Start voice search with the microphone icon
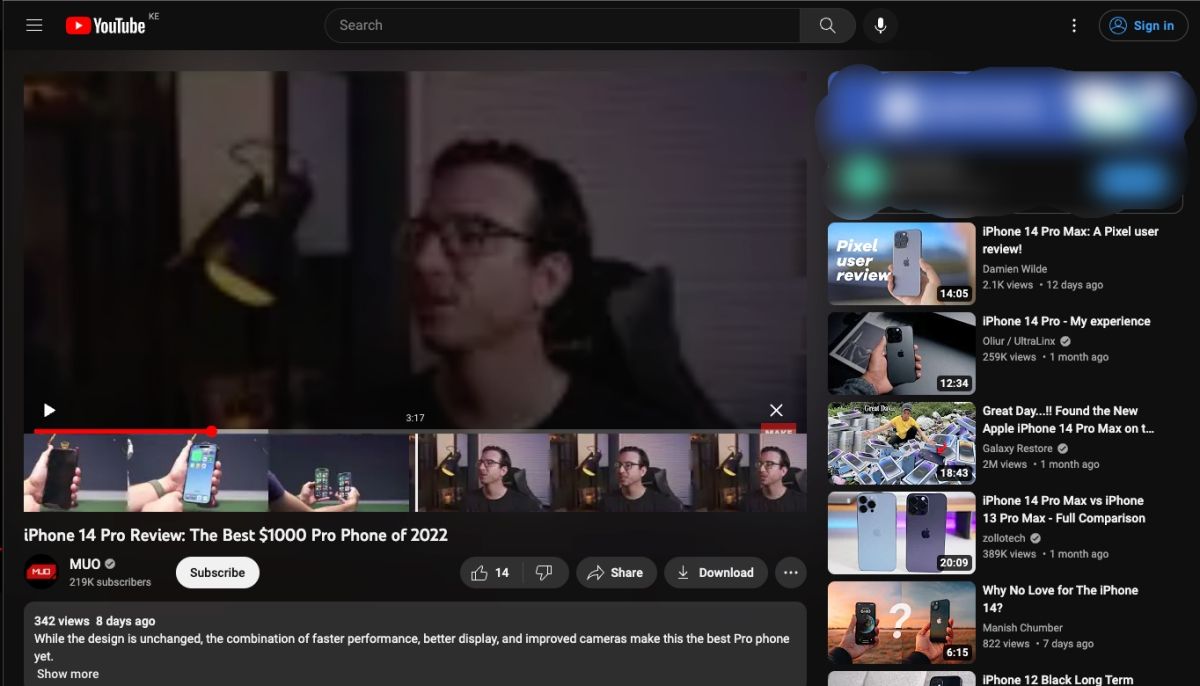Image resolution: width=1200 pixels, height=686 pixels. click(880, 25)
